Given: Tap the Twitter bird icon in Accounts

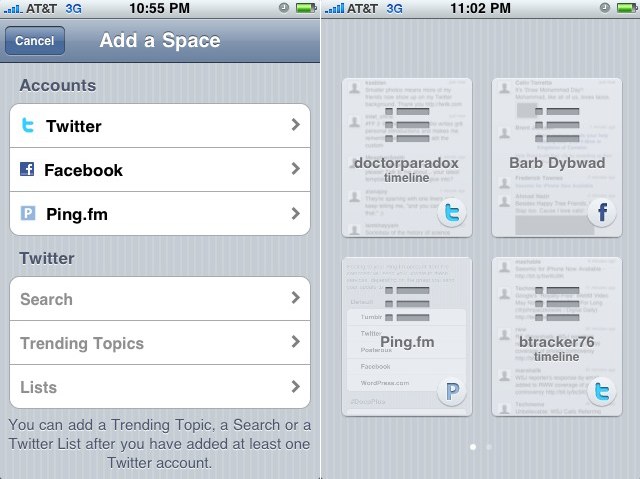Looking at the screenshot, I should pos(28,125).
